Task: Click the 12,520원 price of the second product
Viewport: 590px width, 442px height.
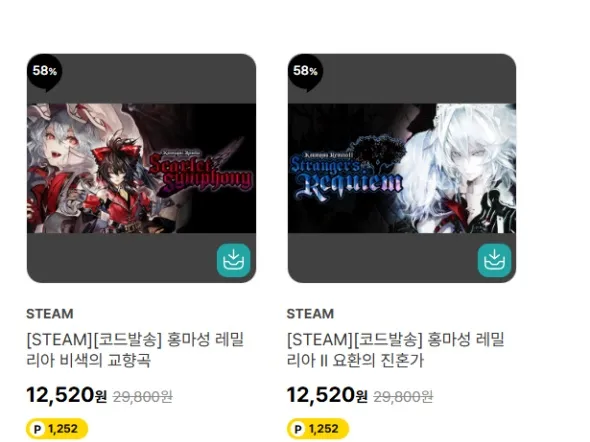Action: pos(327,395)
